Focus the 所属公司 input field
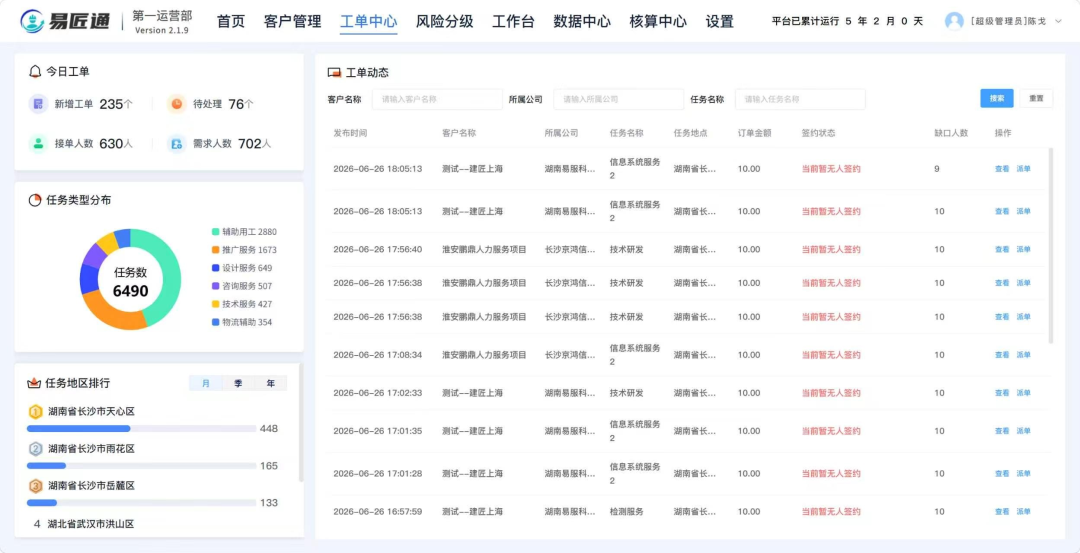Image resolution: width=1080 pixels, height=553 pixels. pyautogui.click(x=619, y=99)
